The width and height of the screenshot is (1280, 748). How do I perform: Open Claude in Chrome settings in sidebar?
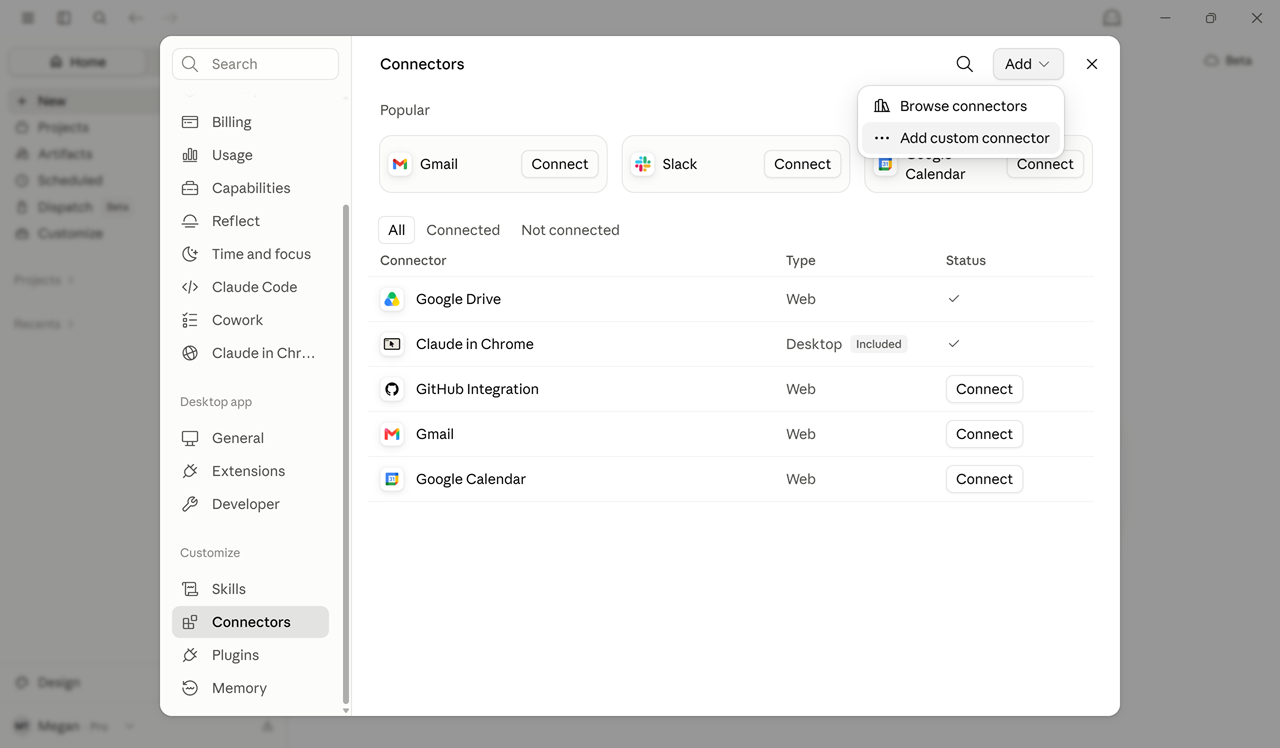coord(250,353)
